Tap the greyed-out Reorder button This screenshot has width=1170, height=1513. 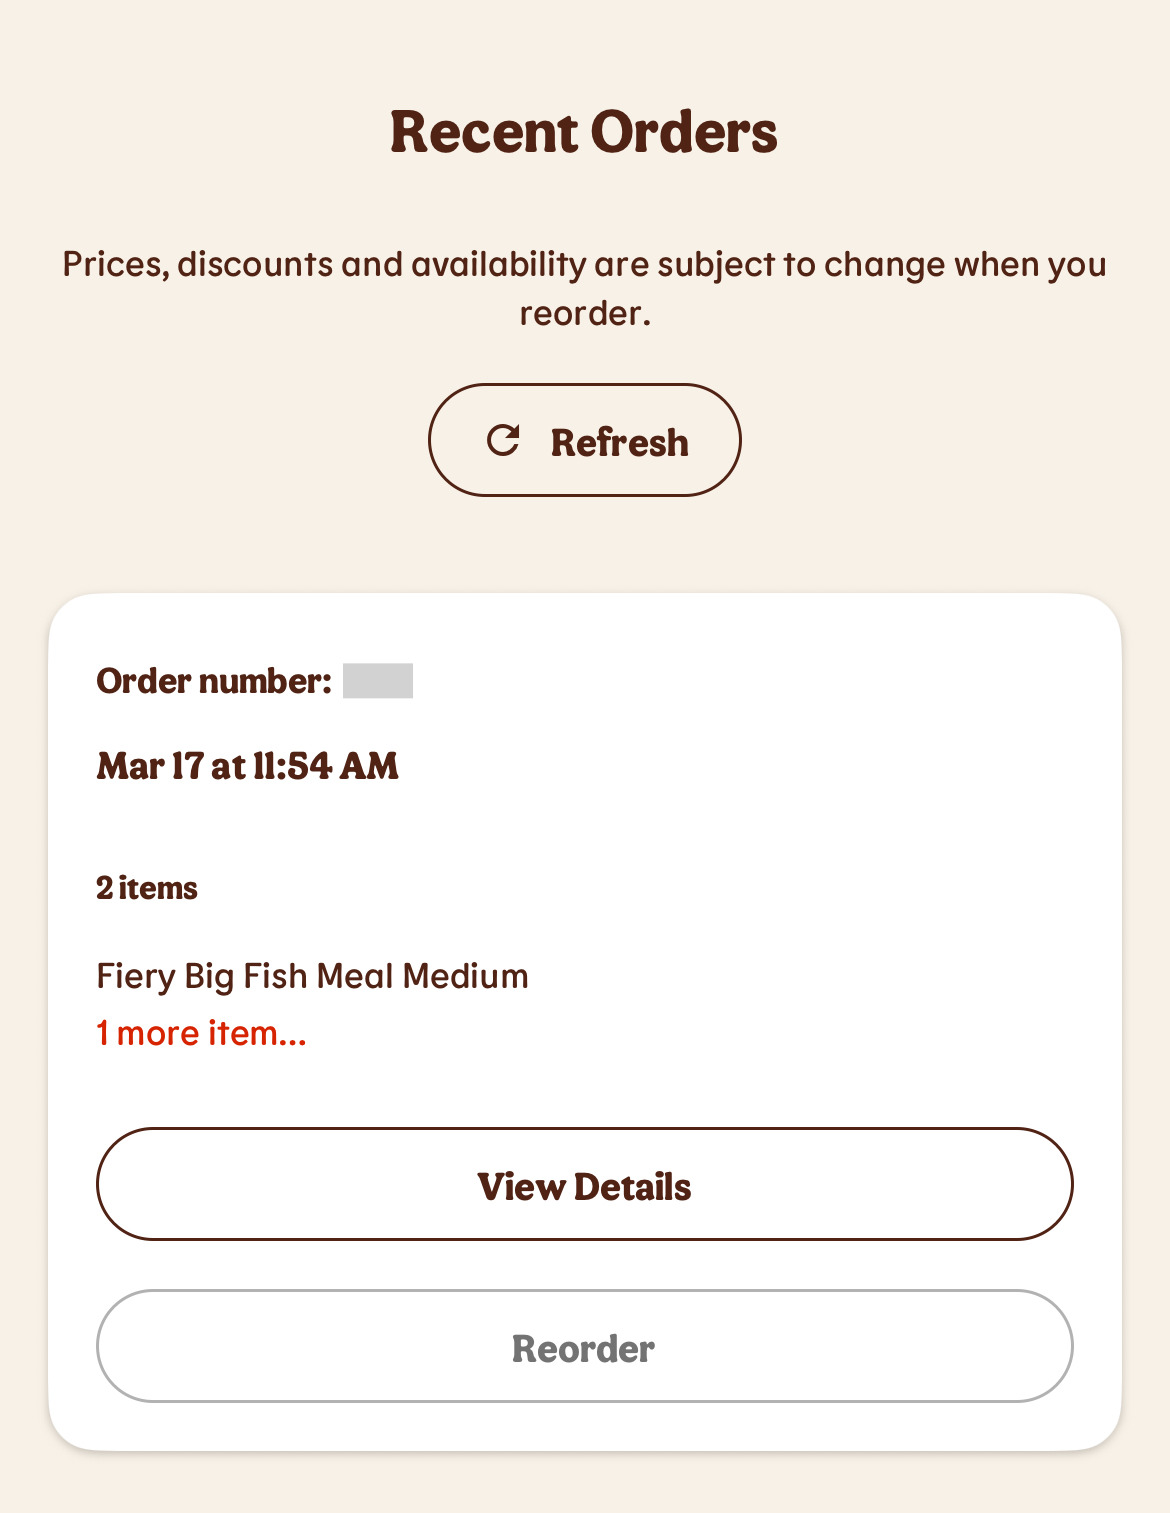585,1346
